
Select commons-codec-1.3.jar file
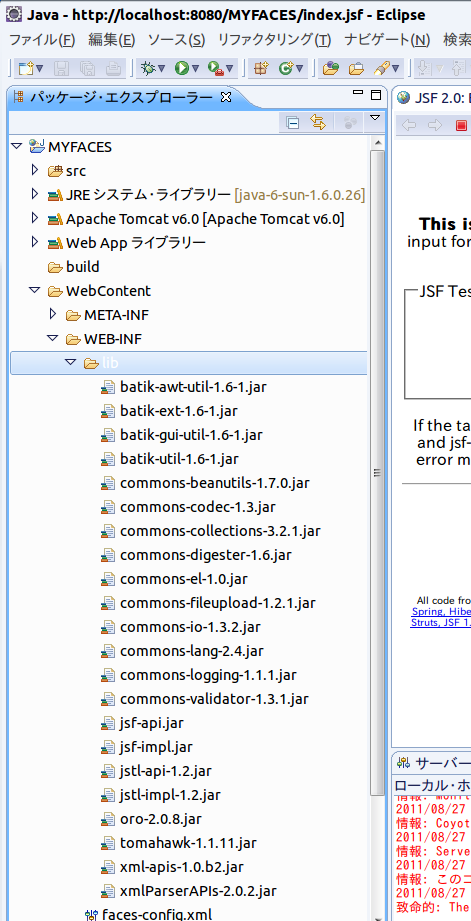tap(197, 507)
